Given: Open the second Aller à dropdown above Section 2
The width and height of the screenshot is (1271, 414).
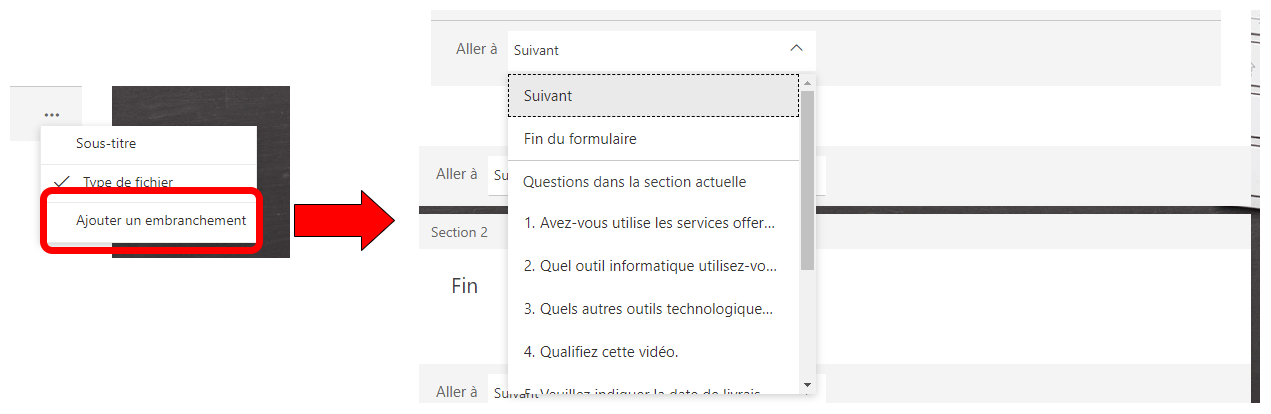Looking at the screenshot, I should [x=497, y=175].
